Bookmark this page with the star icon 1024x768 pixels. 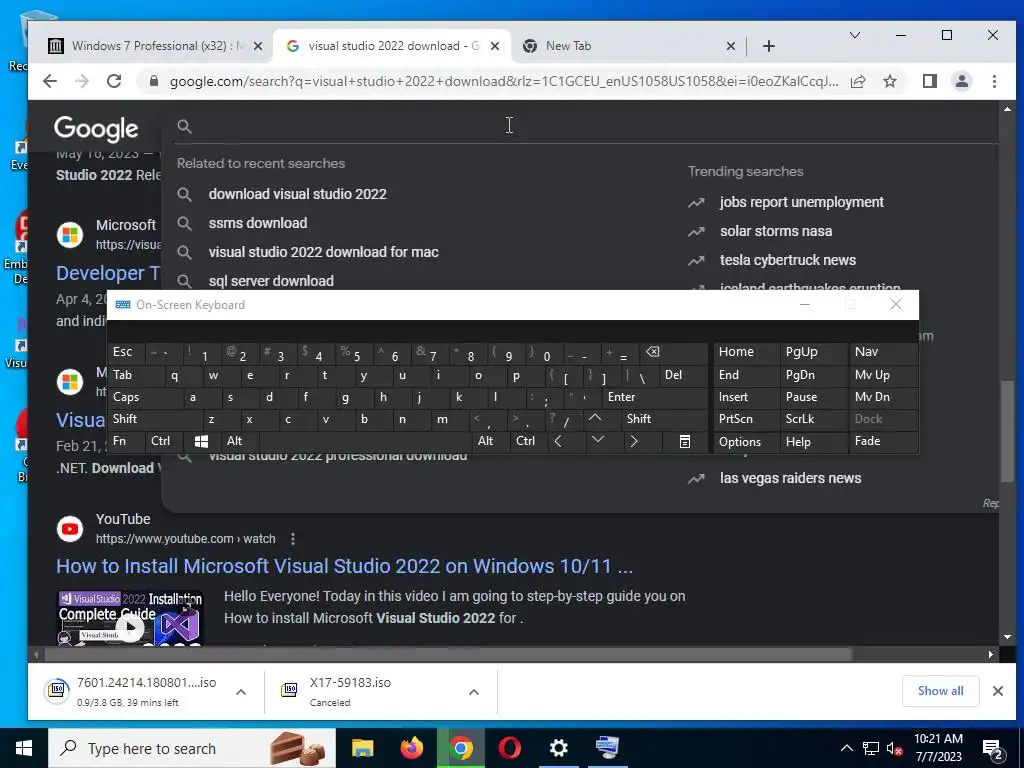889,81
